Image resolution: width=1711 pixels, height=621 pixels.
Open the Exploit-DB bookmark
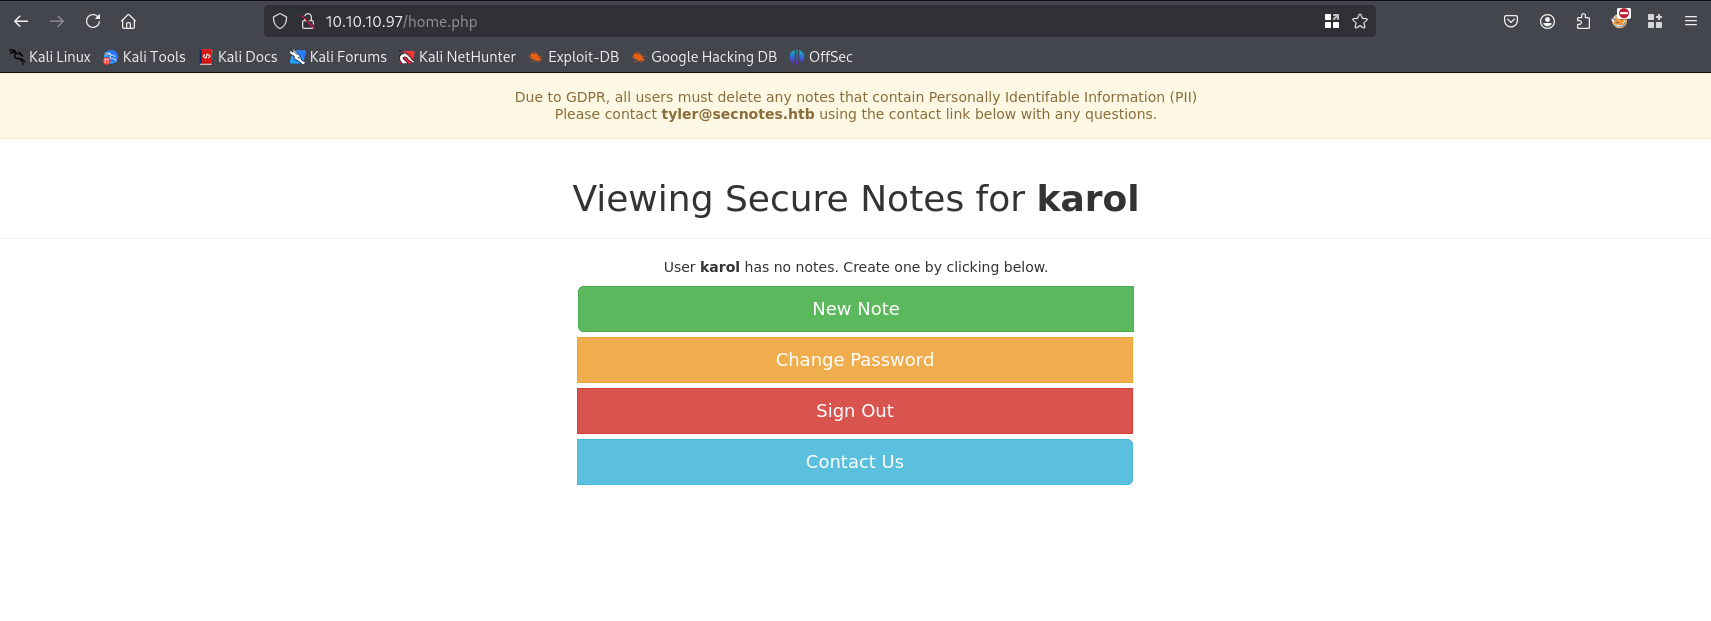(574, 57)
